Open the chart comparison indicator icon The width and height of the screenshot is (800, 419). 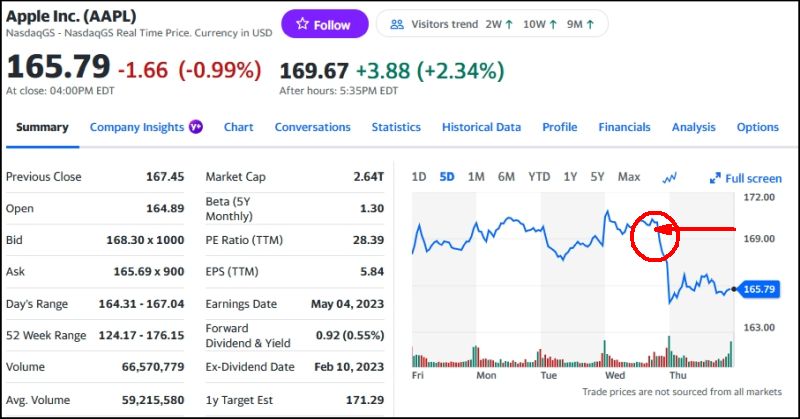669,177
